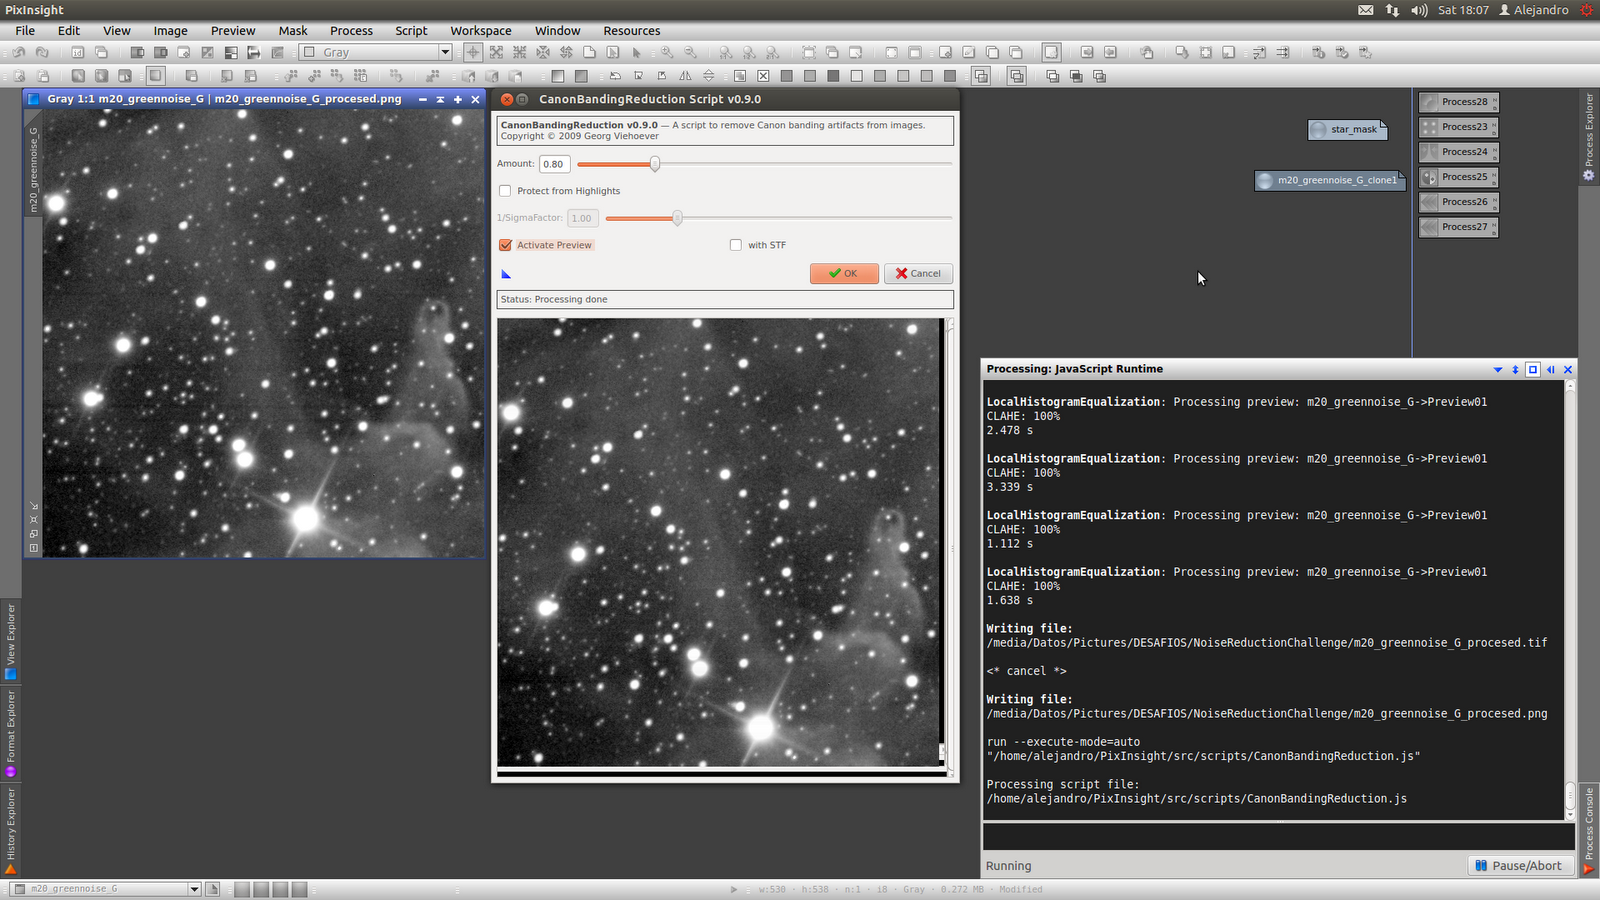Click the mail envelope icon in top panel

pos(1366,10)
